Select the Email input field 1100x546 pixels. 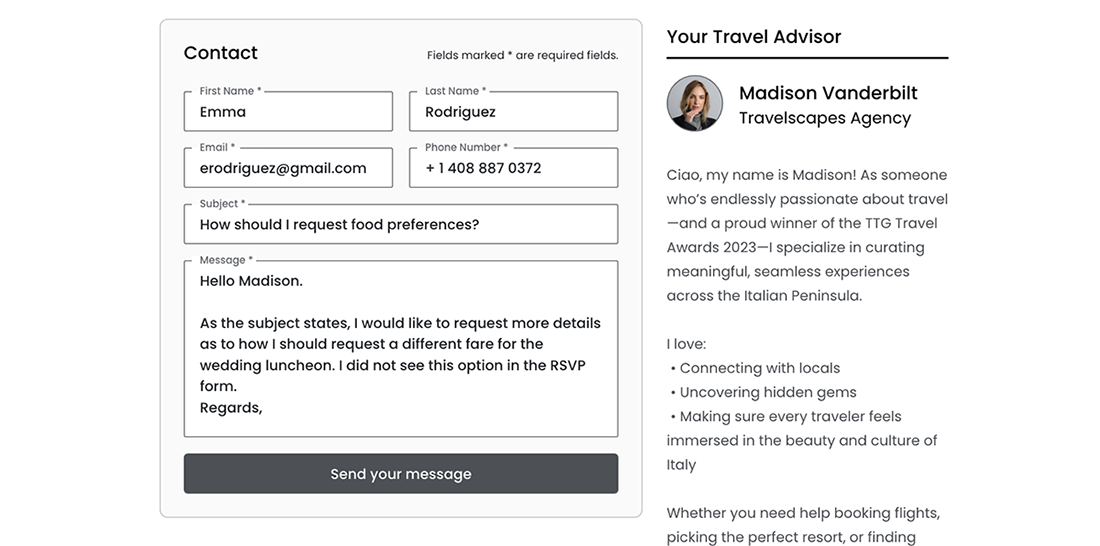point(288,168)
